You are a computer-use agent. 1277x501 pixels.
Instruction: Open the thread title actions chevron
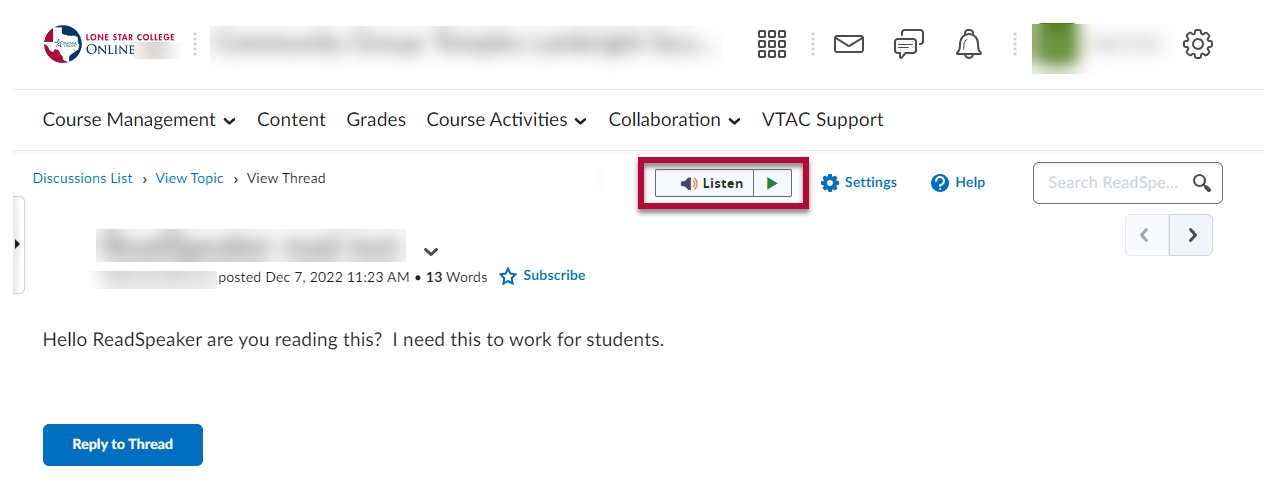[x=431, y=252]
